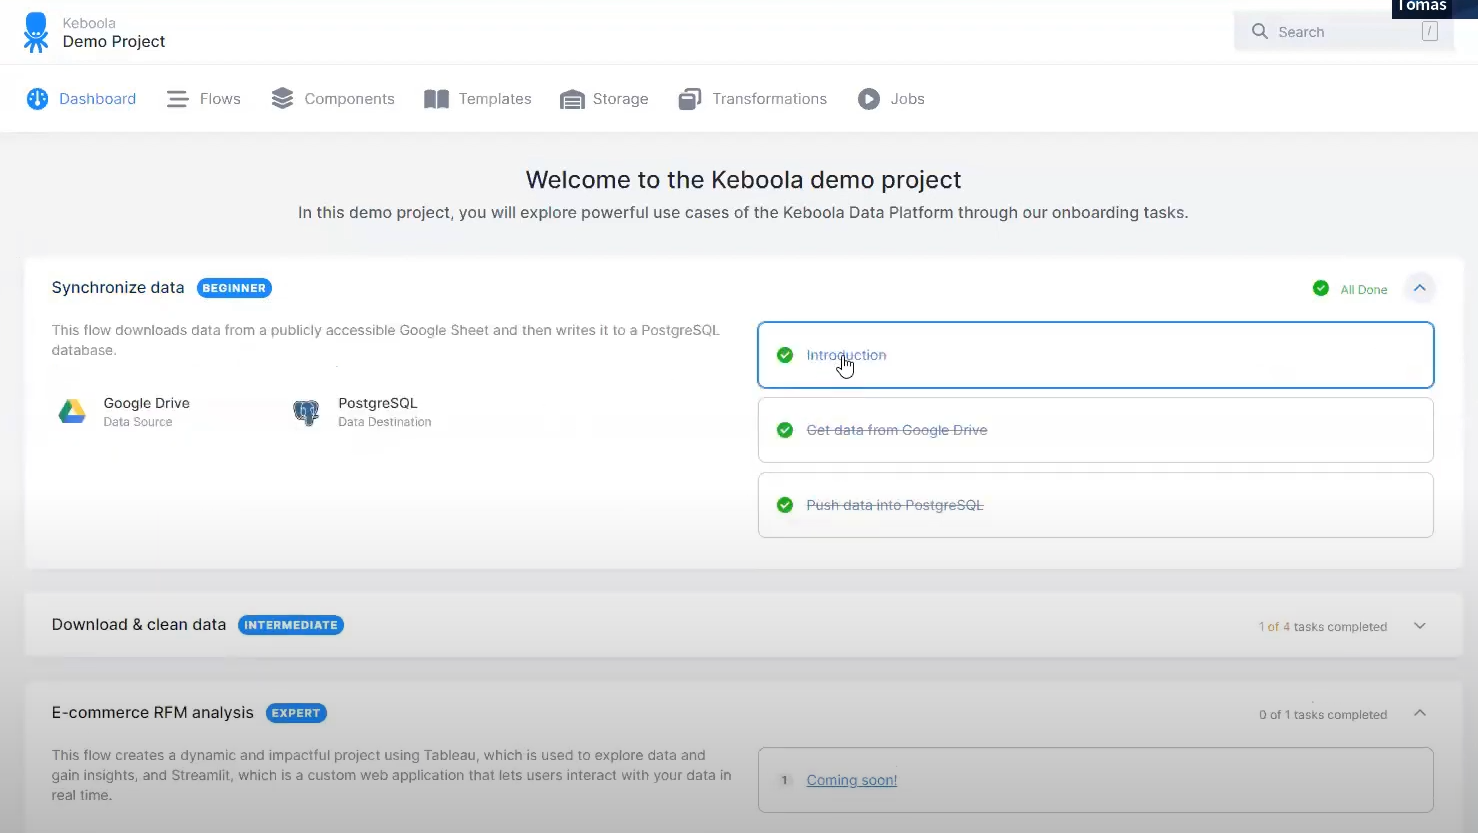Click inside the Search input field
The width and height of the screenshot is (1478, 833).
1340,31
